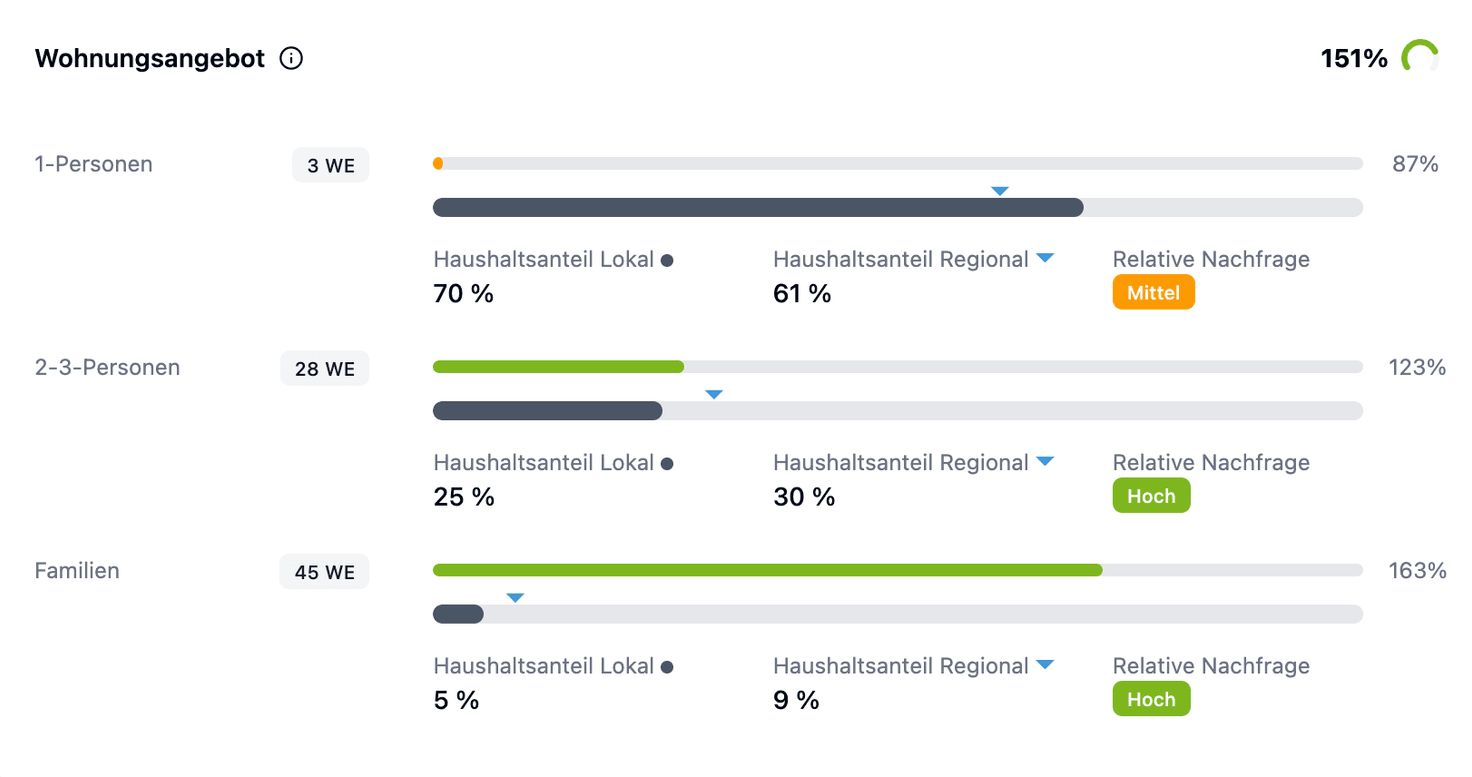The width and height of the screenshot is (1472, 777).
Task: Select the 28 WE badge
Action: click(x=325, y=368)
